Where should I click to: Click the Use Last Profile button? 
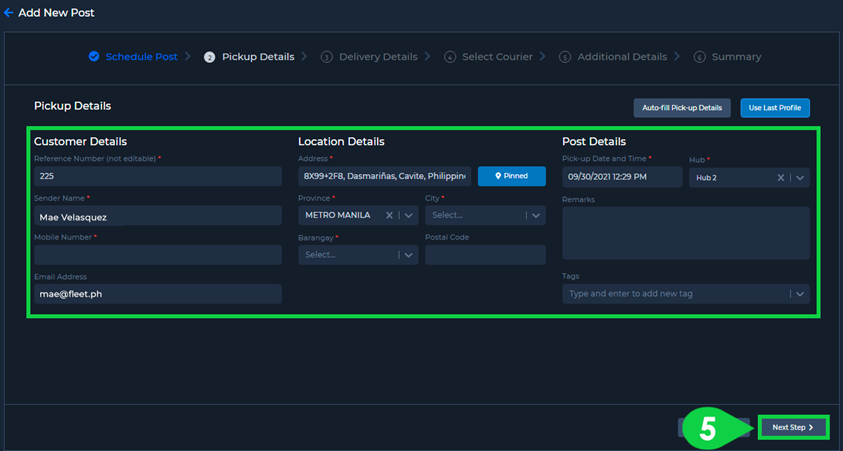(775, 108)
